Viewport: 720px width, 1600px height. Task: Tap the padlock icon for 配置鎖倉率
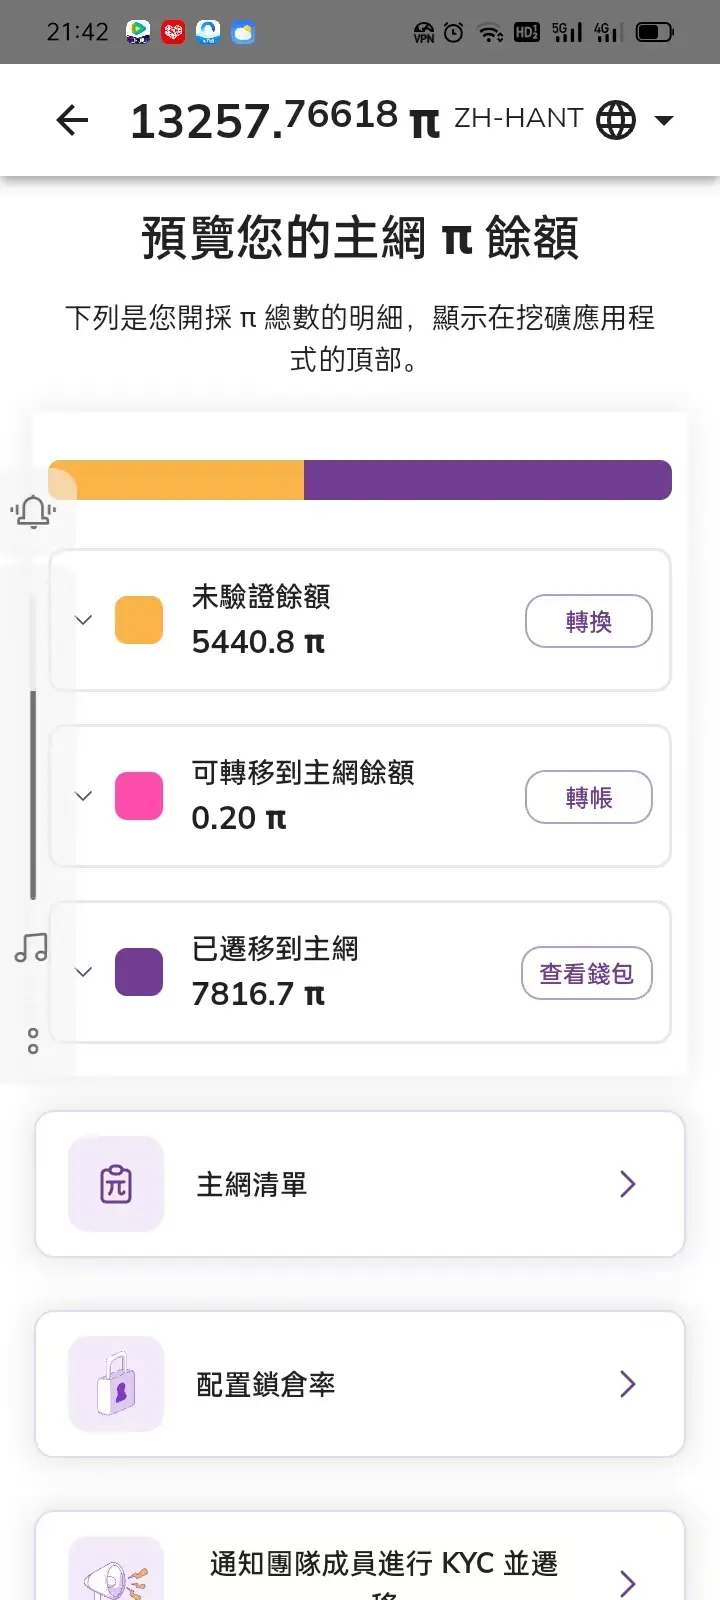click(x=116, y=1384)
